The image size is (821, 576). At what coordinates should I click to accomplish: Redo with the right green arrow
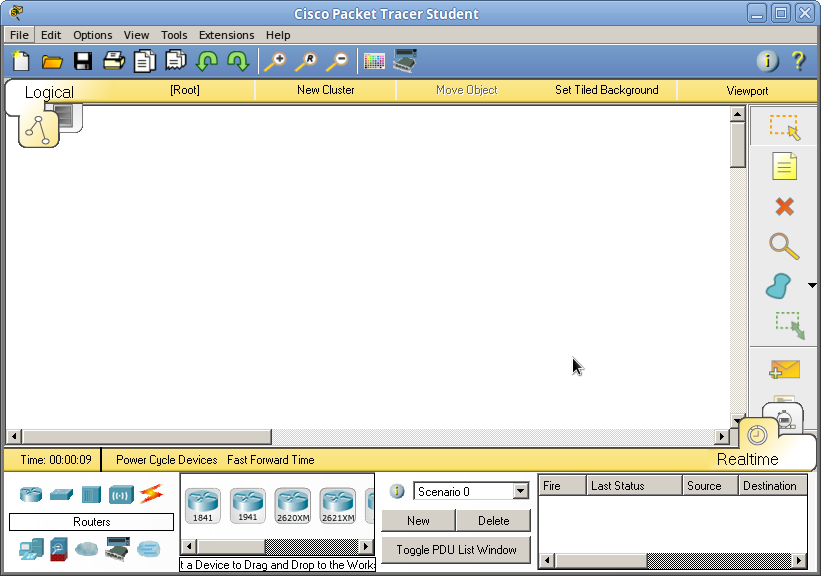tap(238, 61)
